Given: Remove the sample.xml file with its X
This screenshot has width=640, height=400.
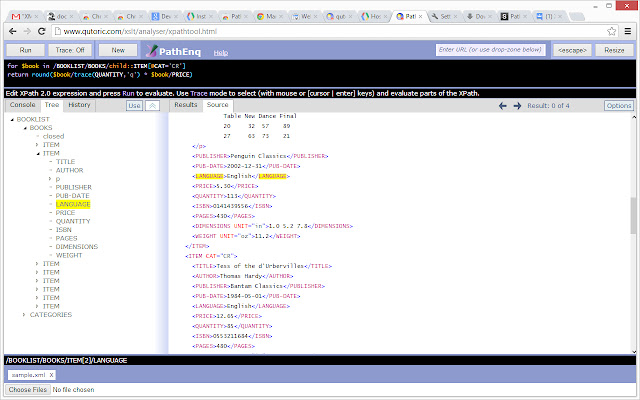Looking at the screenshot, I should pyautogui.click(x=51, y=375).
